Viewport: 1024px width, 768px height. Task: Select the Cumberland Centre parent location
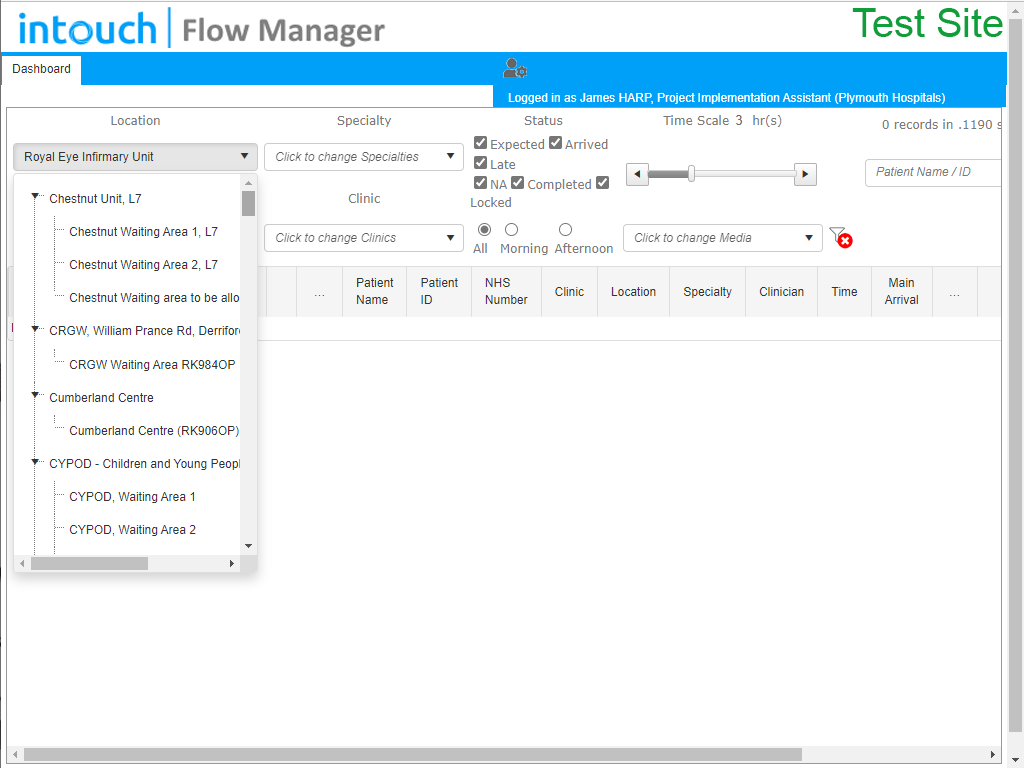click(101, 398)
